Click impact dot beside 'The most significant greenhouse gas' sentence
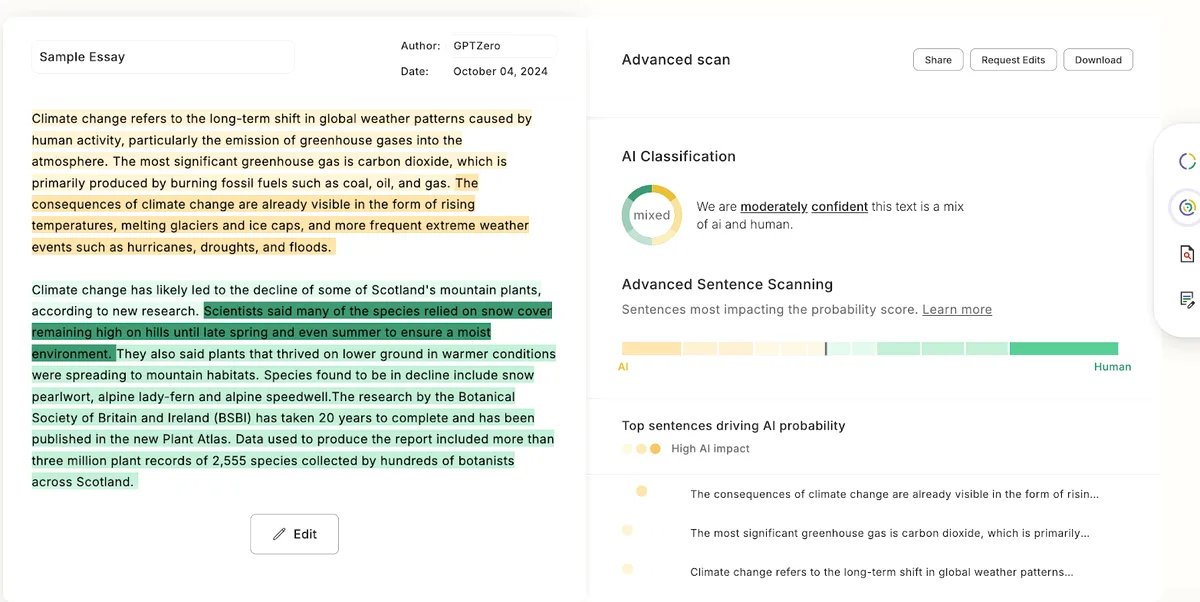The height and width of the screenshot is (602, 1200). click(627, 531)
